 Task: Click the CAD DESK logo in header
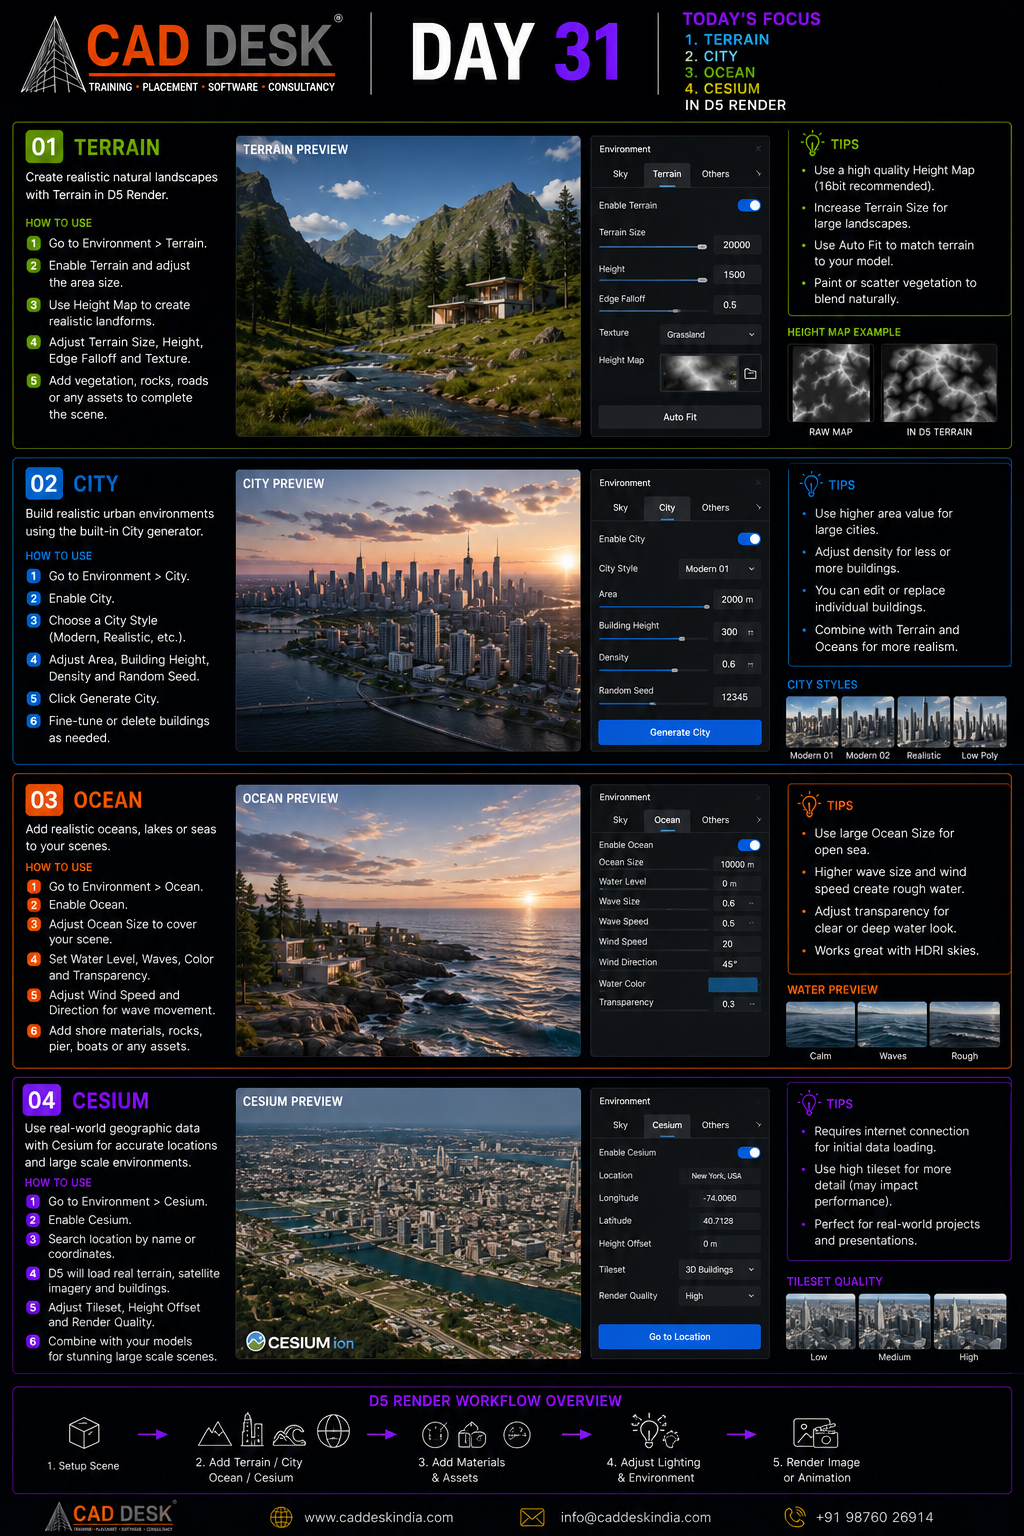point(181,54)
